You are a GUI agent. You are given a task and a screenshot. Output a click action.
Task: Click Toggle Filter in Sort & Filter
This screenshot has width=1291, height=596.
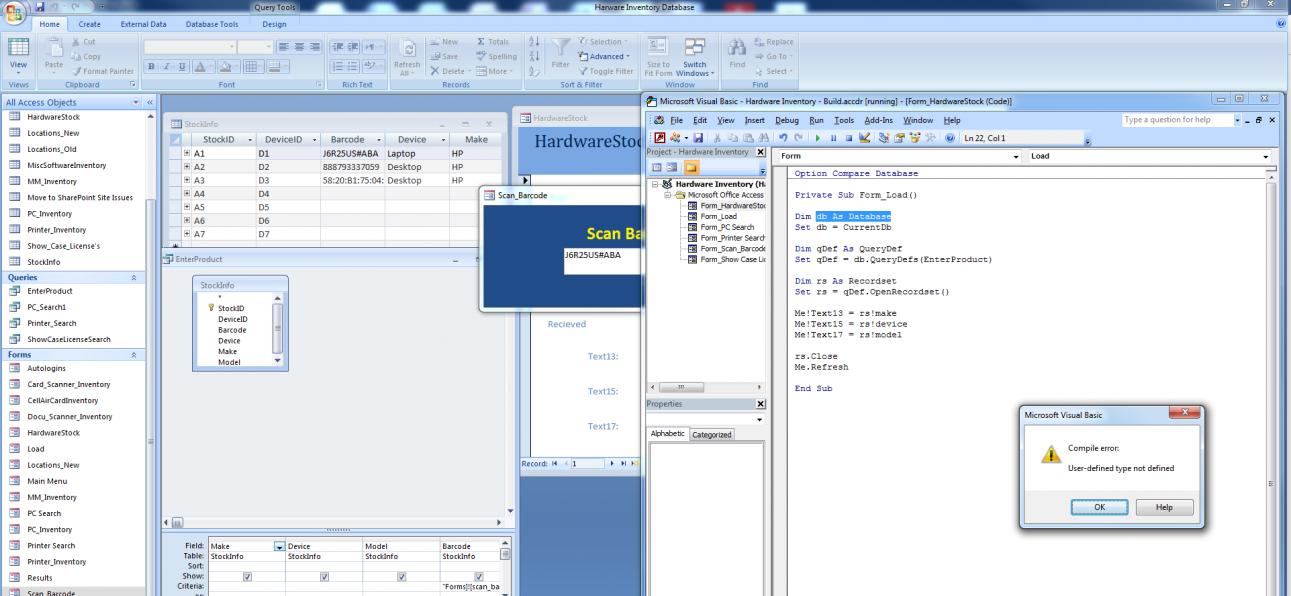point(608,70)
